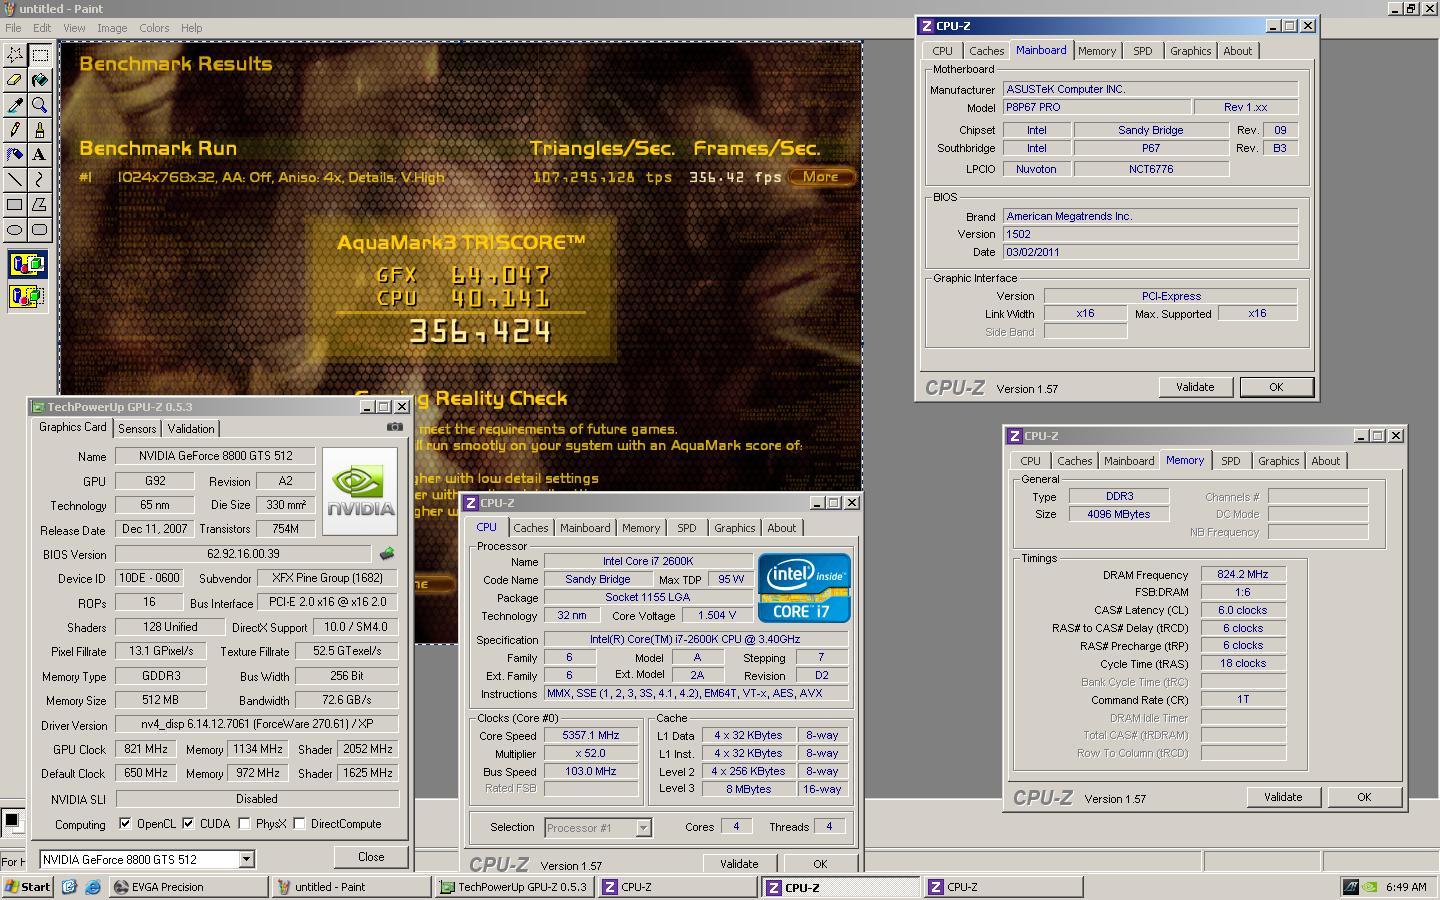
Task: Select the Ellipse shape tool
Action: [x=15, y=230]
